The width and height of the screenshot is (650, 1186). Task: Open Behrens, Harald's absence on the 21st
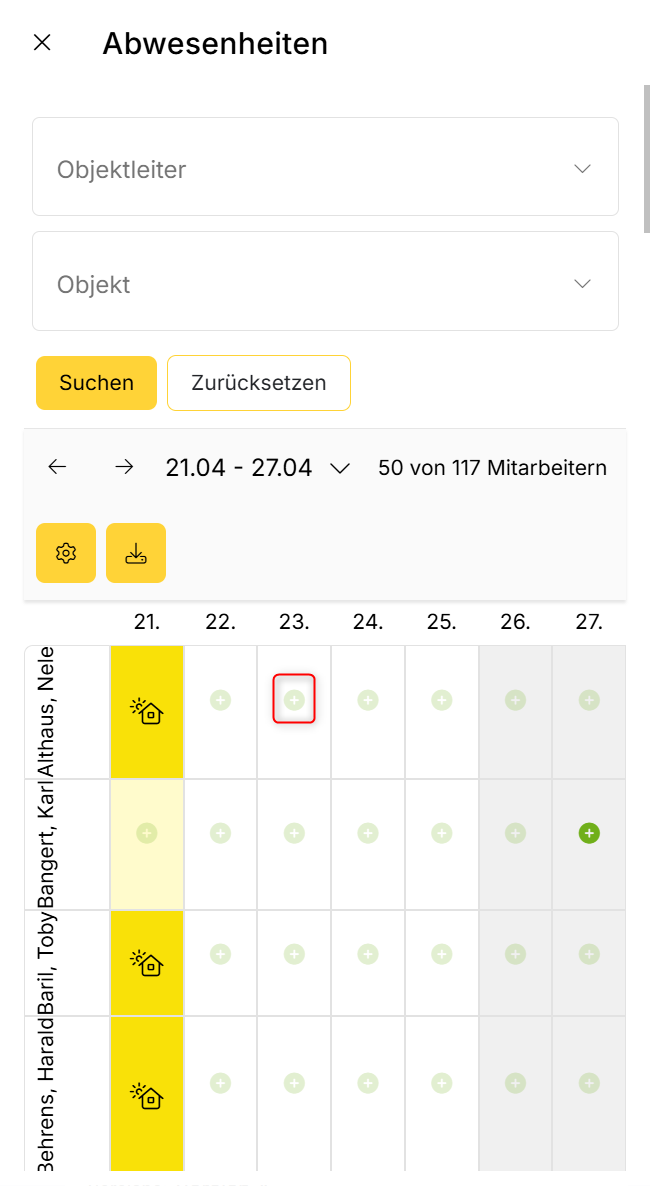point(147,1096)
